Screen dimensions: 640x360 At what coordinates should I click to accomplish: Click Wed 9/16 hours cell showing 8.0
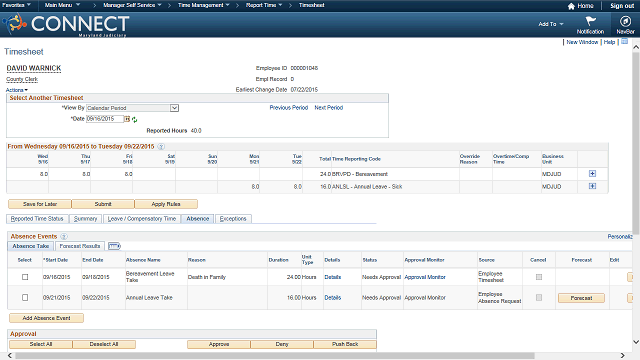(x=28, y=174)
